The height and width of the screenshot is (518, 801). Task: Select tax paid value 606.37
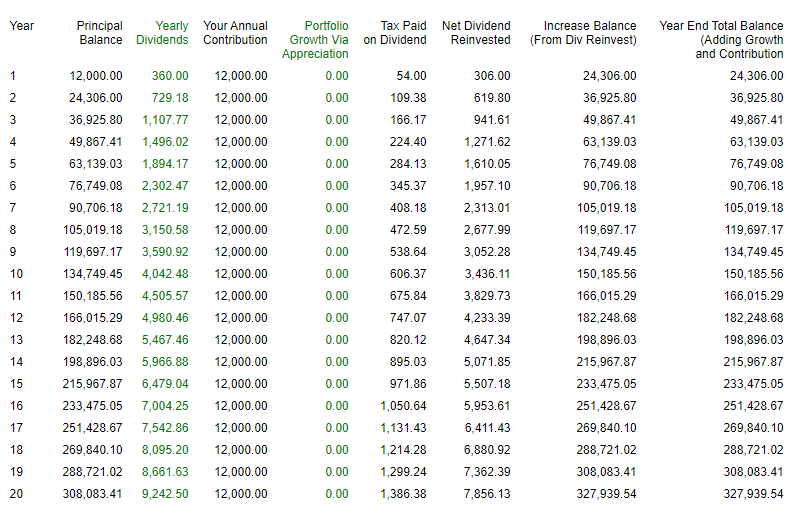(408, 274)
